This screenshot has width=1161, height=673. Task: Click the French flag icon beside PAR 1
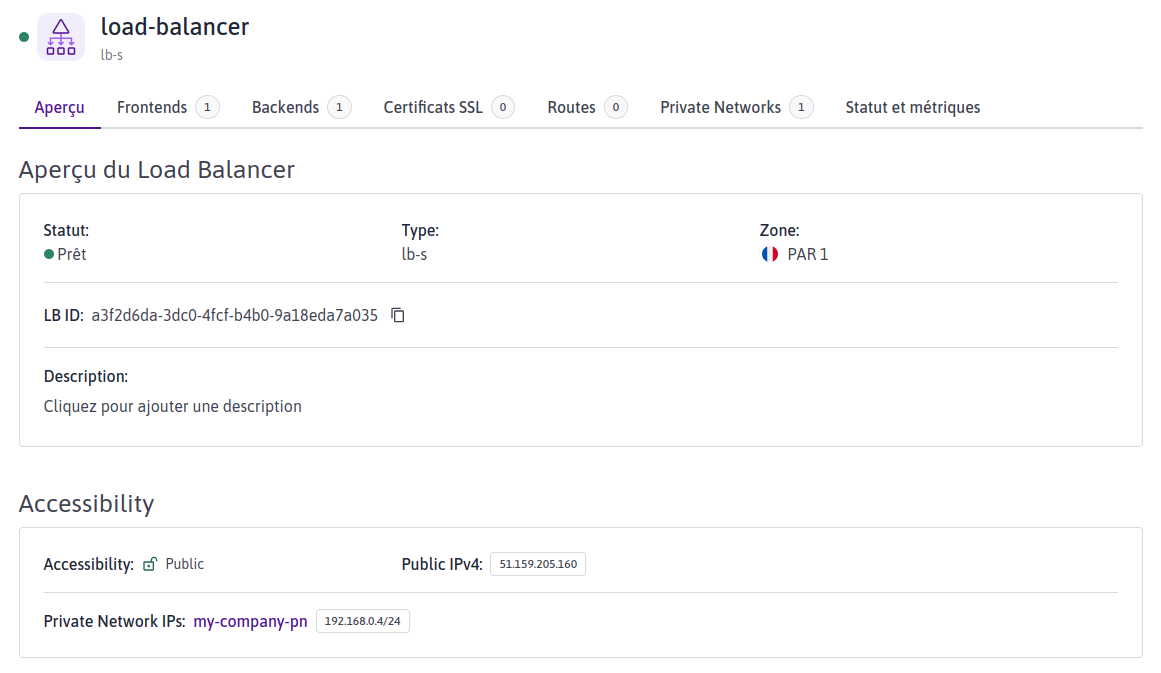coord(769,254)
